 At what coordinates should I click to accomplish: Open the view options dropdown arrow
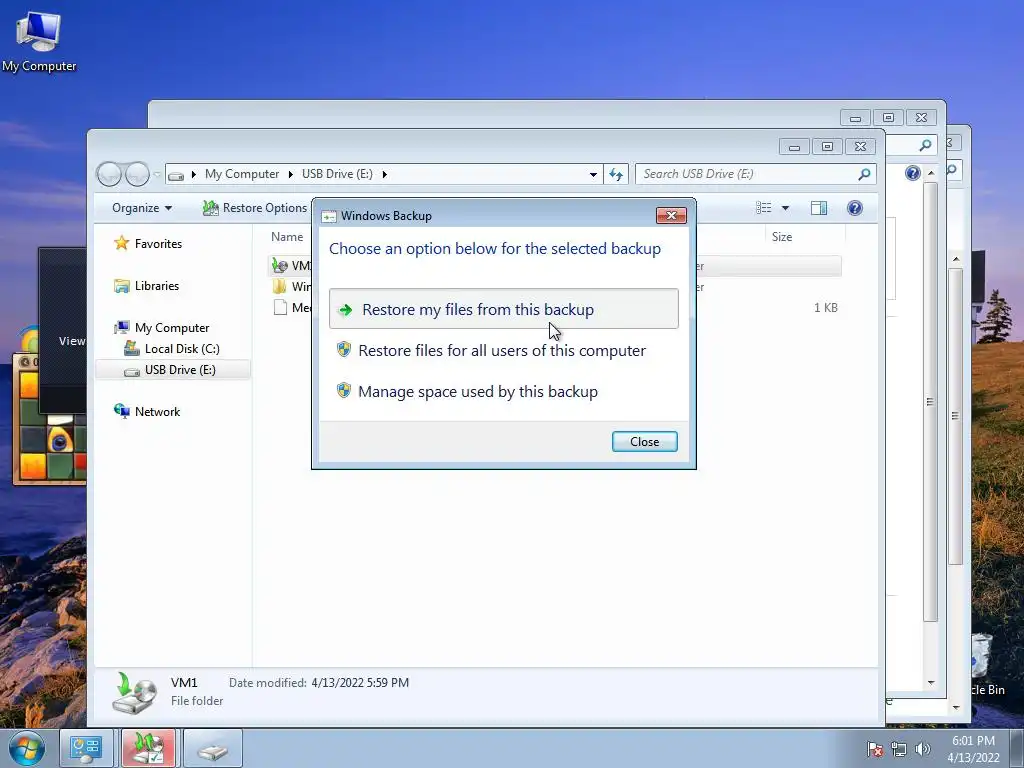(786, 208)
